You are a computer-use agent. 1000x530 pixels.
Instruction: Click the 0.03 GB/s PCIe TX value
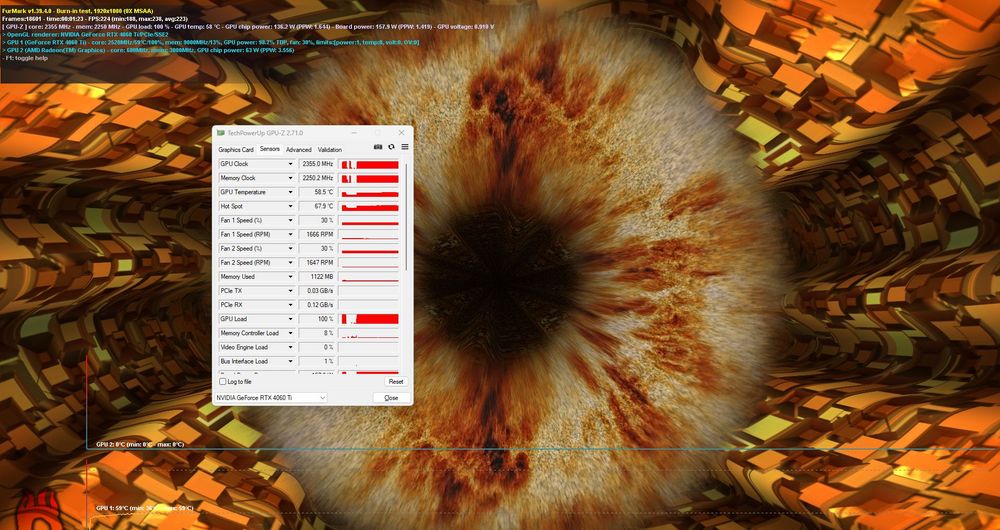[x=317, y=291]
